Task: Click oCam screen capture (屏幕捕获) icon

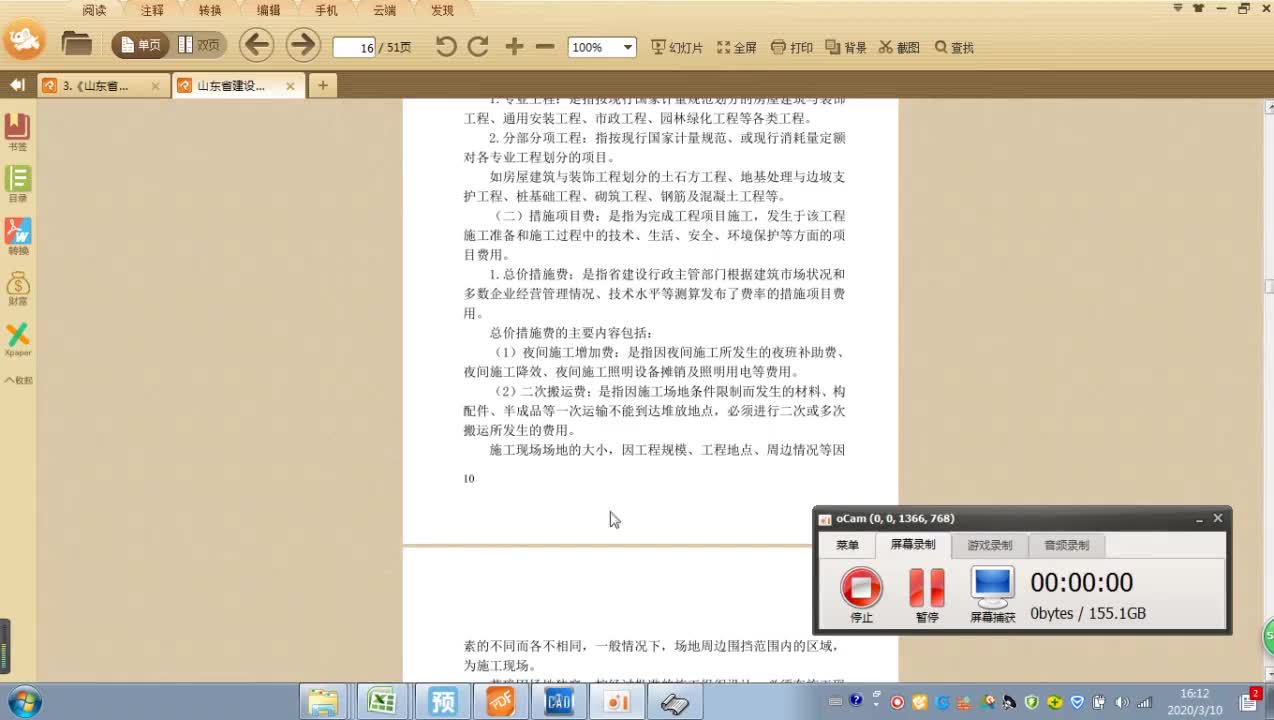Action: (993, 595)
